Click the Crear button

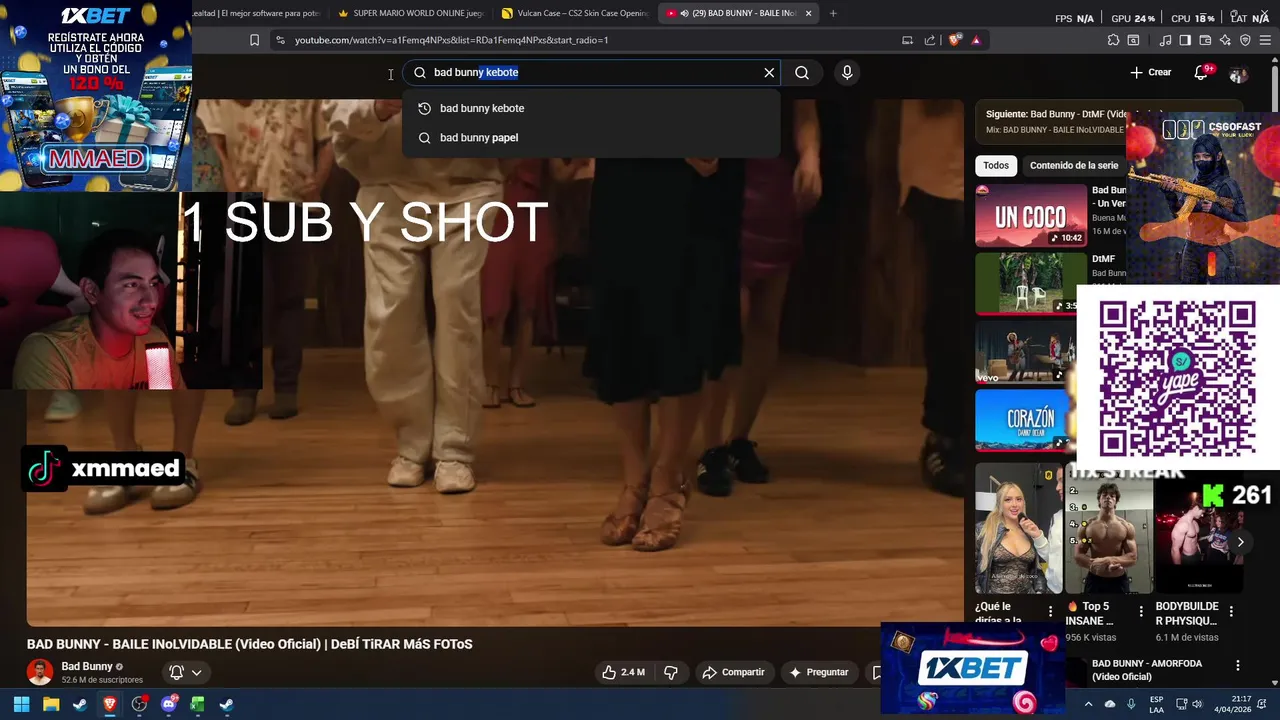coord(1151,72)
